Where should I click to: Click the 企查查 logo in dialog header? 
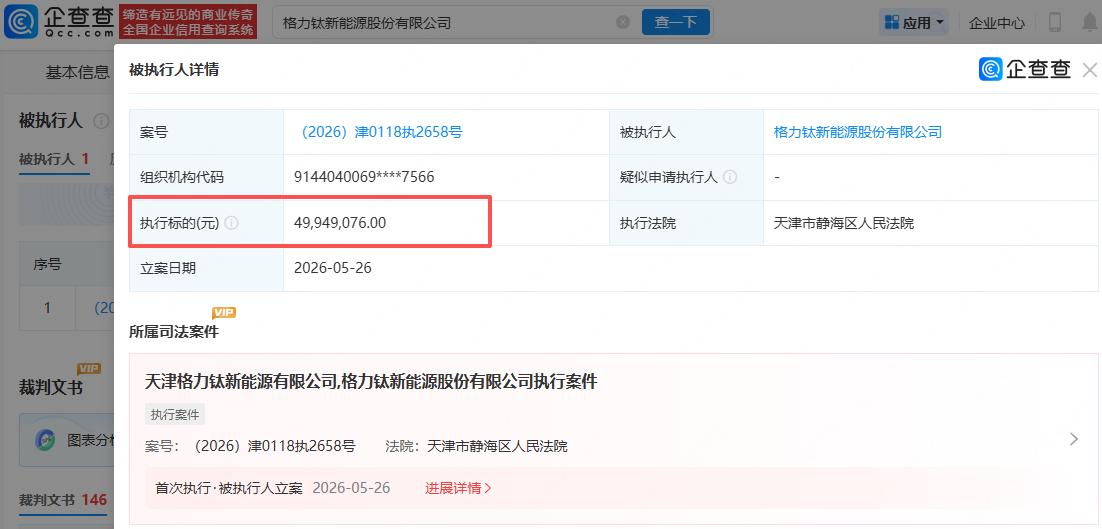[1025, 69]
